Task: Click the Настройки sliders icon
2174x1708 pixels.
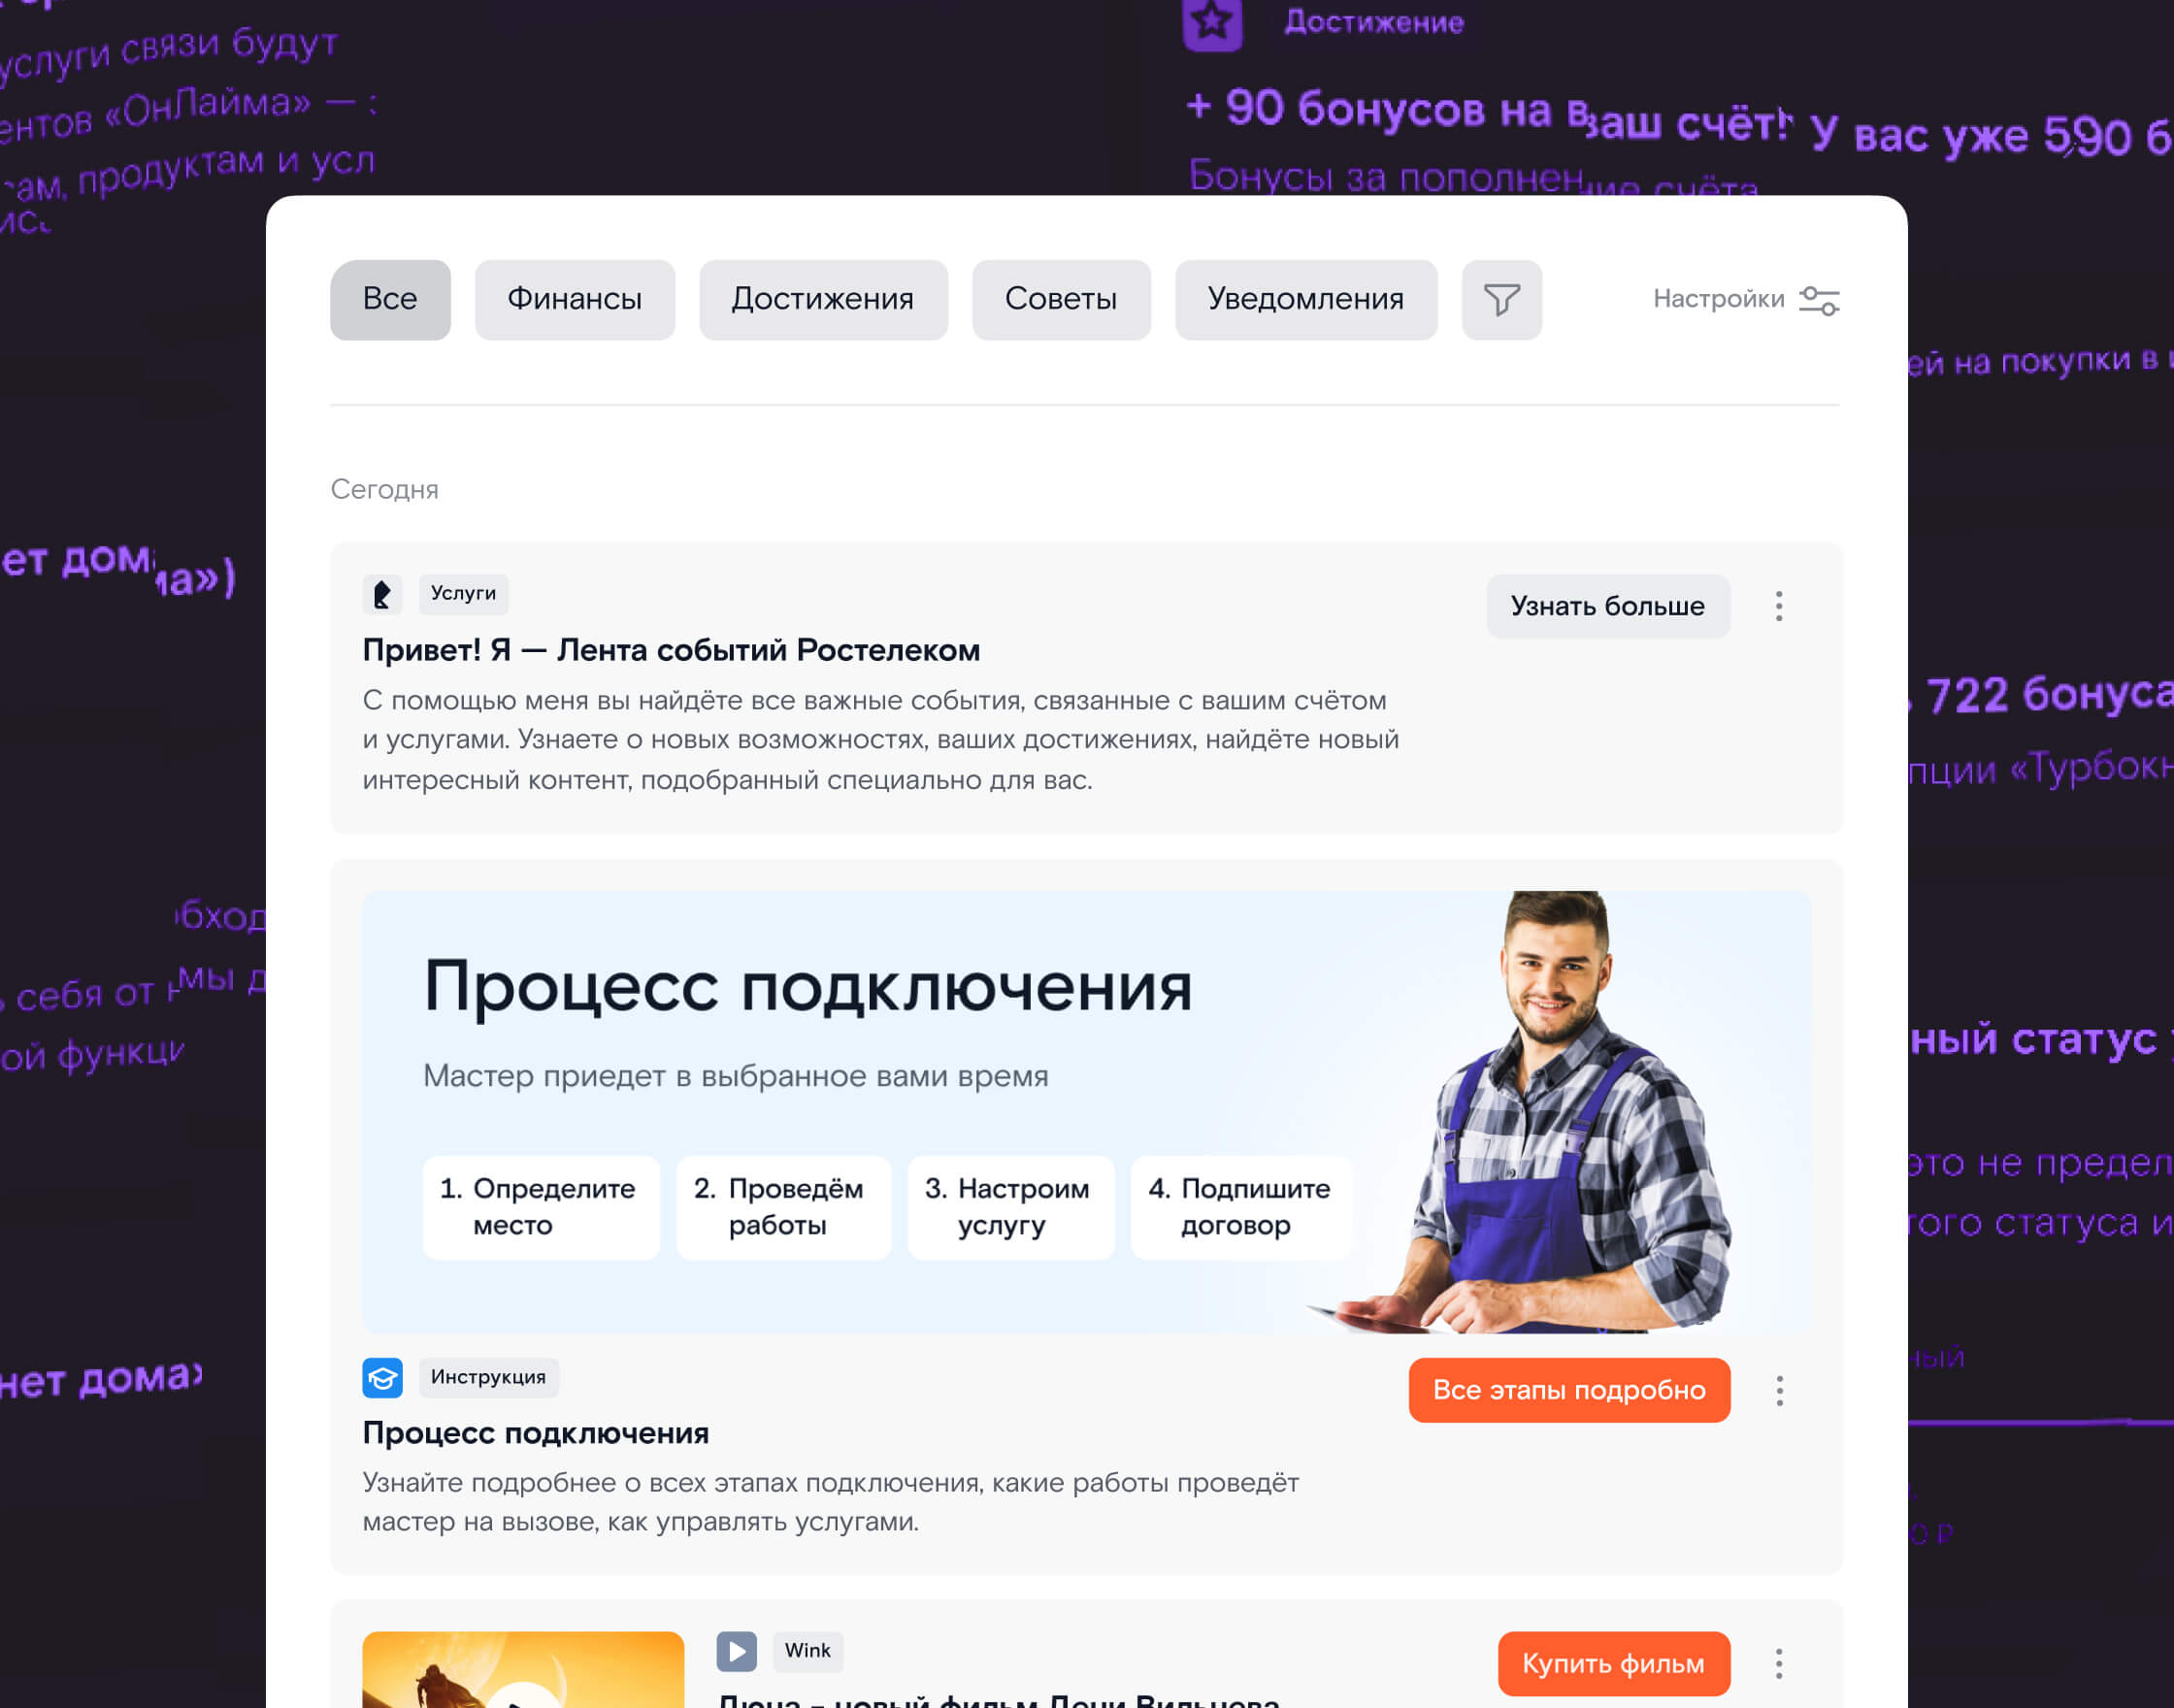Action: (x=1819, y=300)
